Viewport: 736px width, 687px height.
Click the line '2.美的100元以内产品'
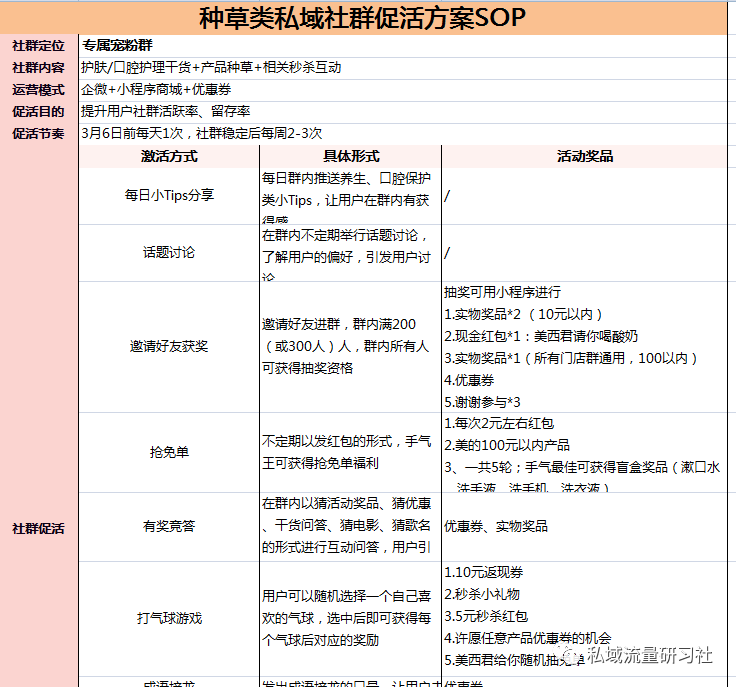click(x=506, y=445)
